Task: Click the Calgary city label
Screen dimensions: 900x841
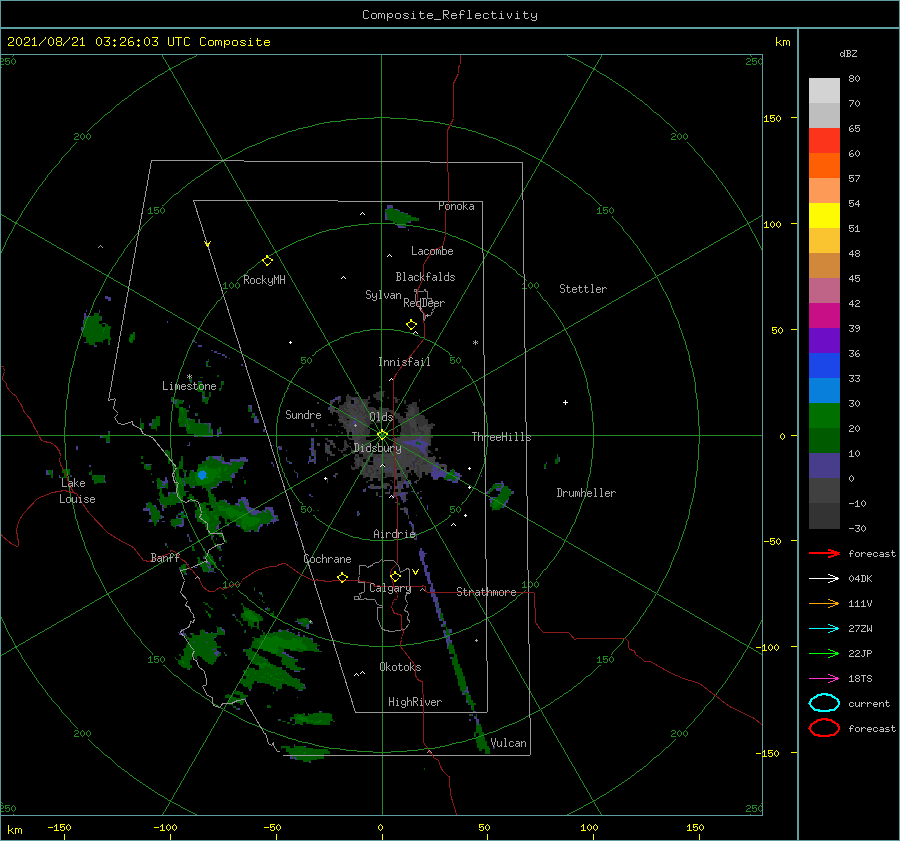Action: [390, 588]
